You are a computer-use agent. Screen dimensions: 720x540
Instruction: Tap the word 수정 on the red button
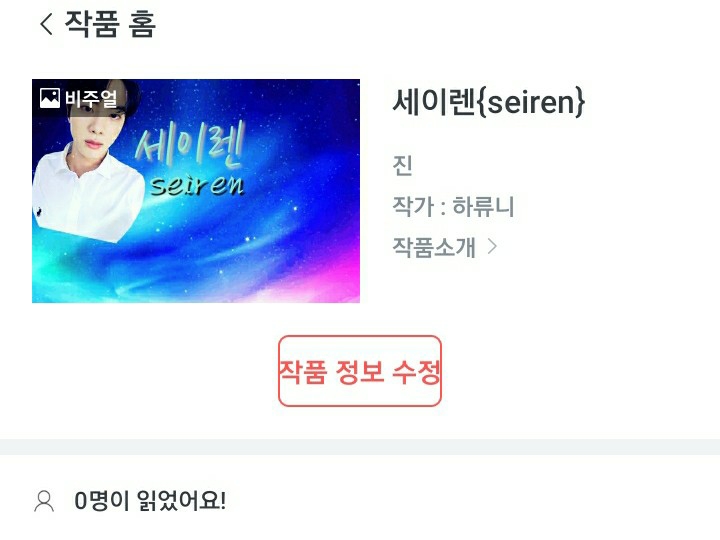click(417, 371)
